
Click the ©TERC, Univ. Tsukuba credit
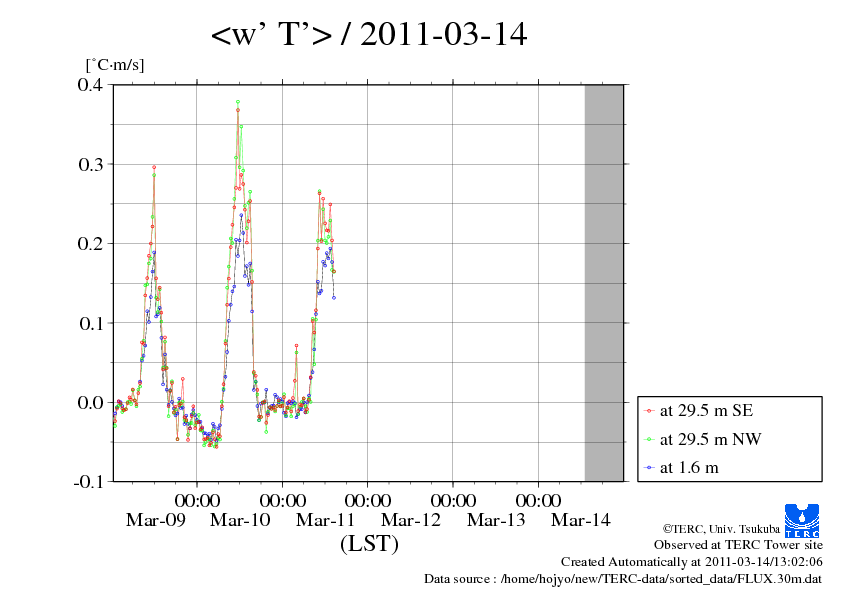click(721, 529)
